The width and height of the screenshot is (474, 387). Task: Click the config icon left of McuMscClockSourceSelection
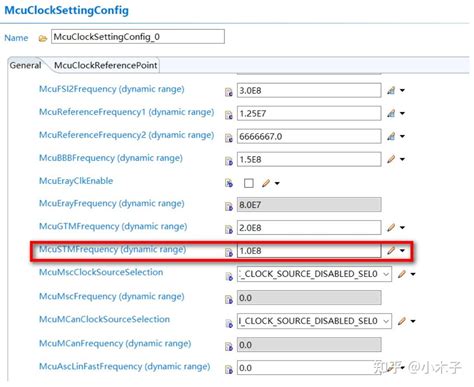(x=229, y=276)
